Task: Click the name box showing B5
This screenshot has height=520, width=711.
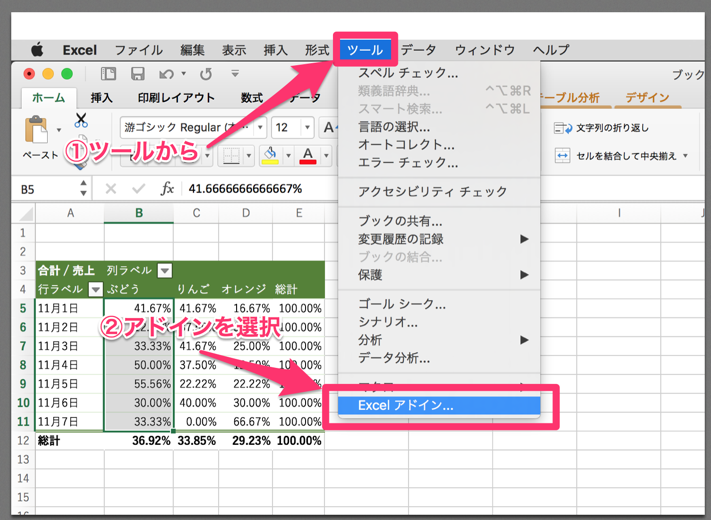Action: point(48,189)
